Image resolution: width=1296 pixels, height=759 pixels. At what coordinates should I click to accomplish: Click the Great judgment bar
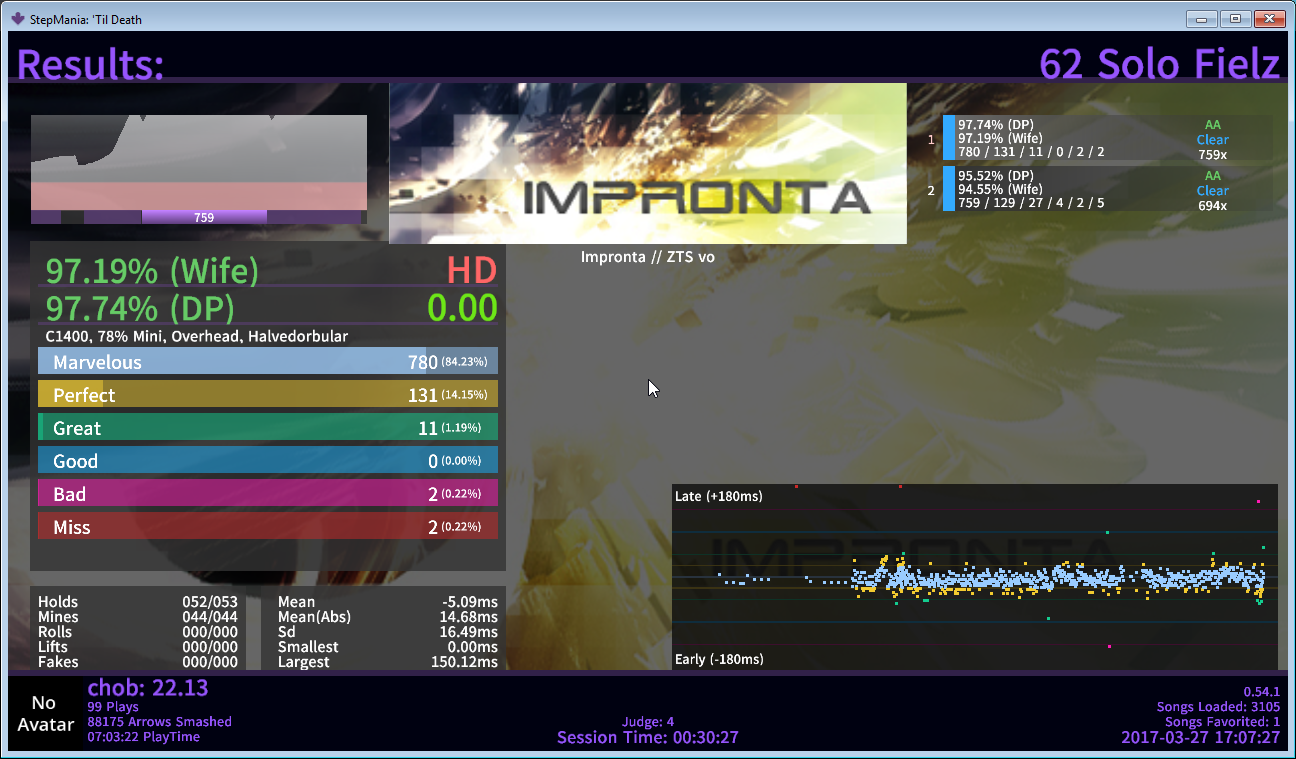[267, 428]
